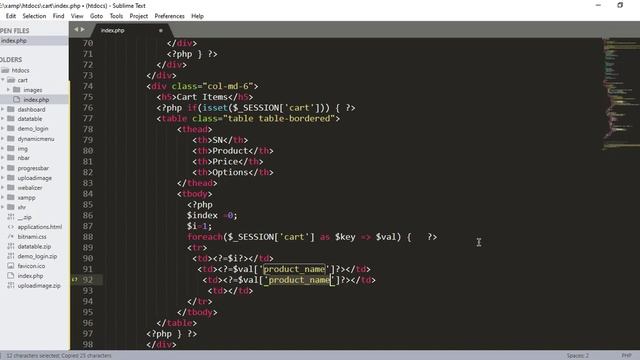Click the forward tab navigation arrow
640x360 pixels.
[x=83, y=29]
